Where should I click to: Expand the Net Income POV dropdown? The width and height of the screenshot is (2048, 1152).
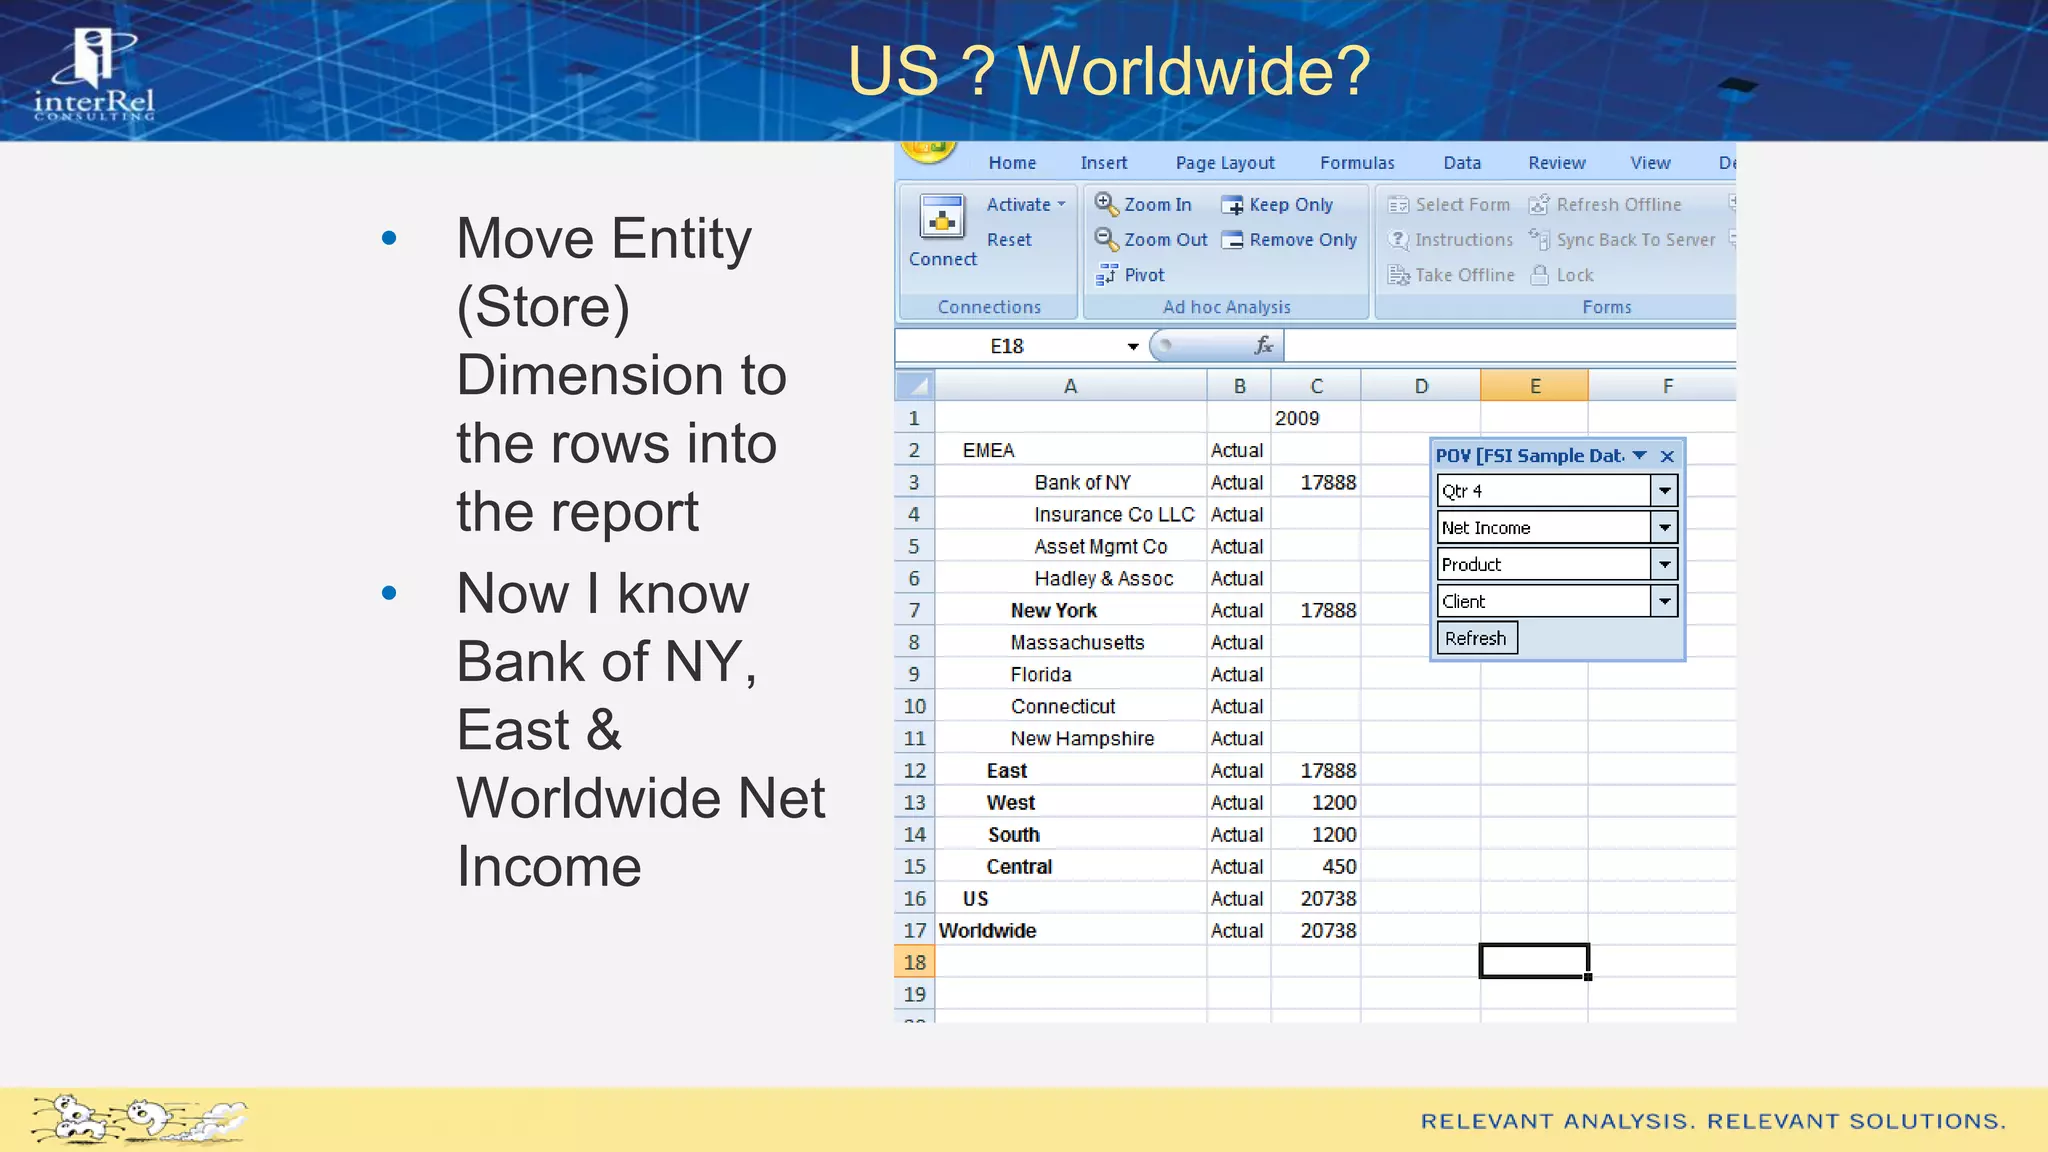(x=1664, y=527)
